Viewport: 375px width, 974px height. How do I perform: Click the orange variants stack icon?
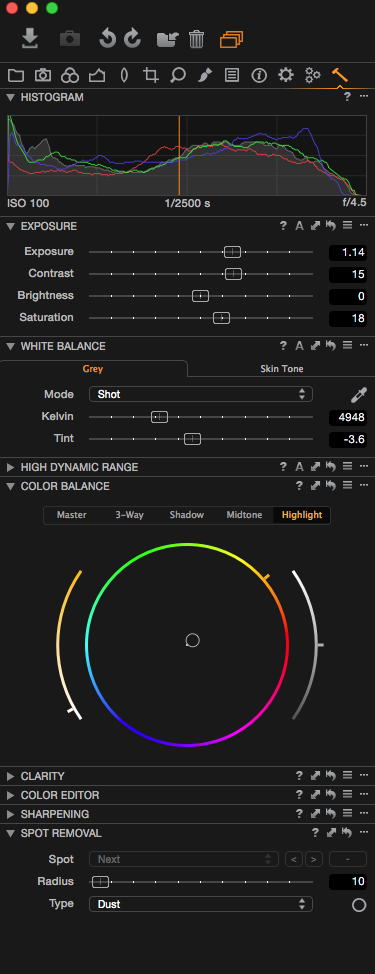click(231, 40)
